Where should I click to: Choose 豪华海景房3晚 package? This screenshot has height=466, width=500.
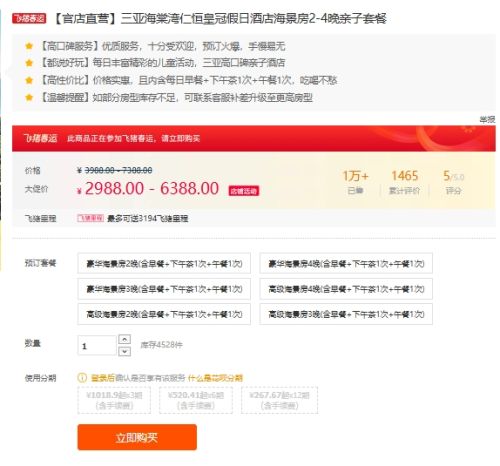coord(164,289)
